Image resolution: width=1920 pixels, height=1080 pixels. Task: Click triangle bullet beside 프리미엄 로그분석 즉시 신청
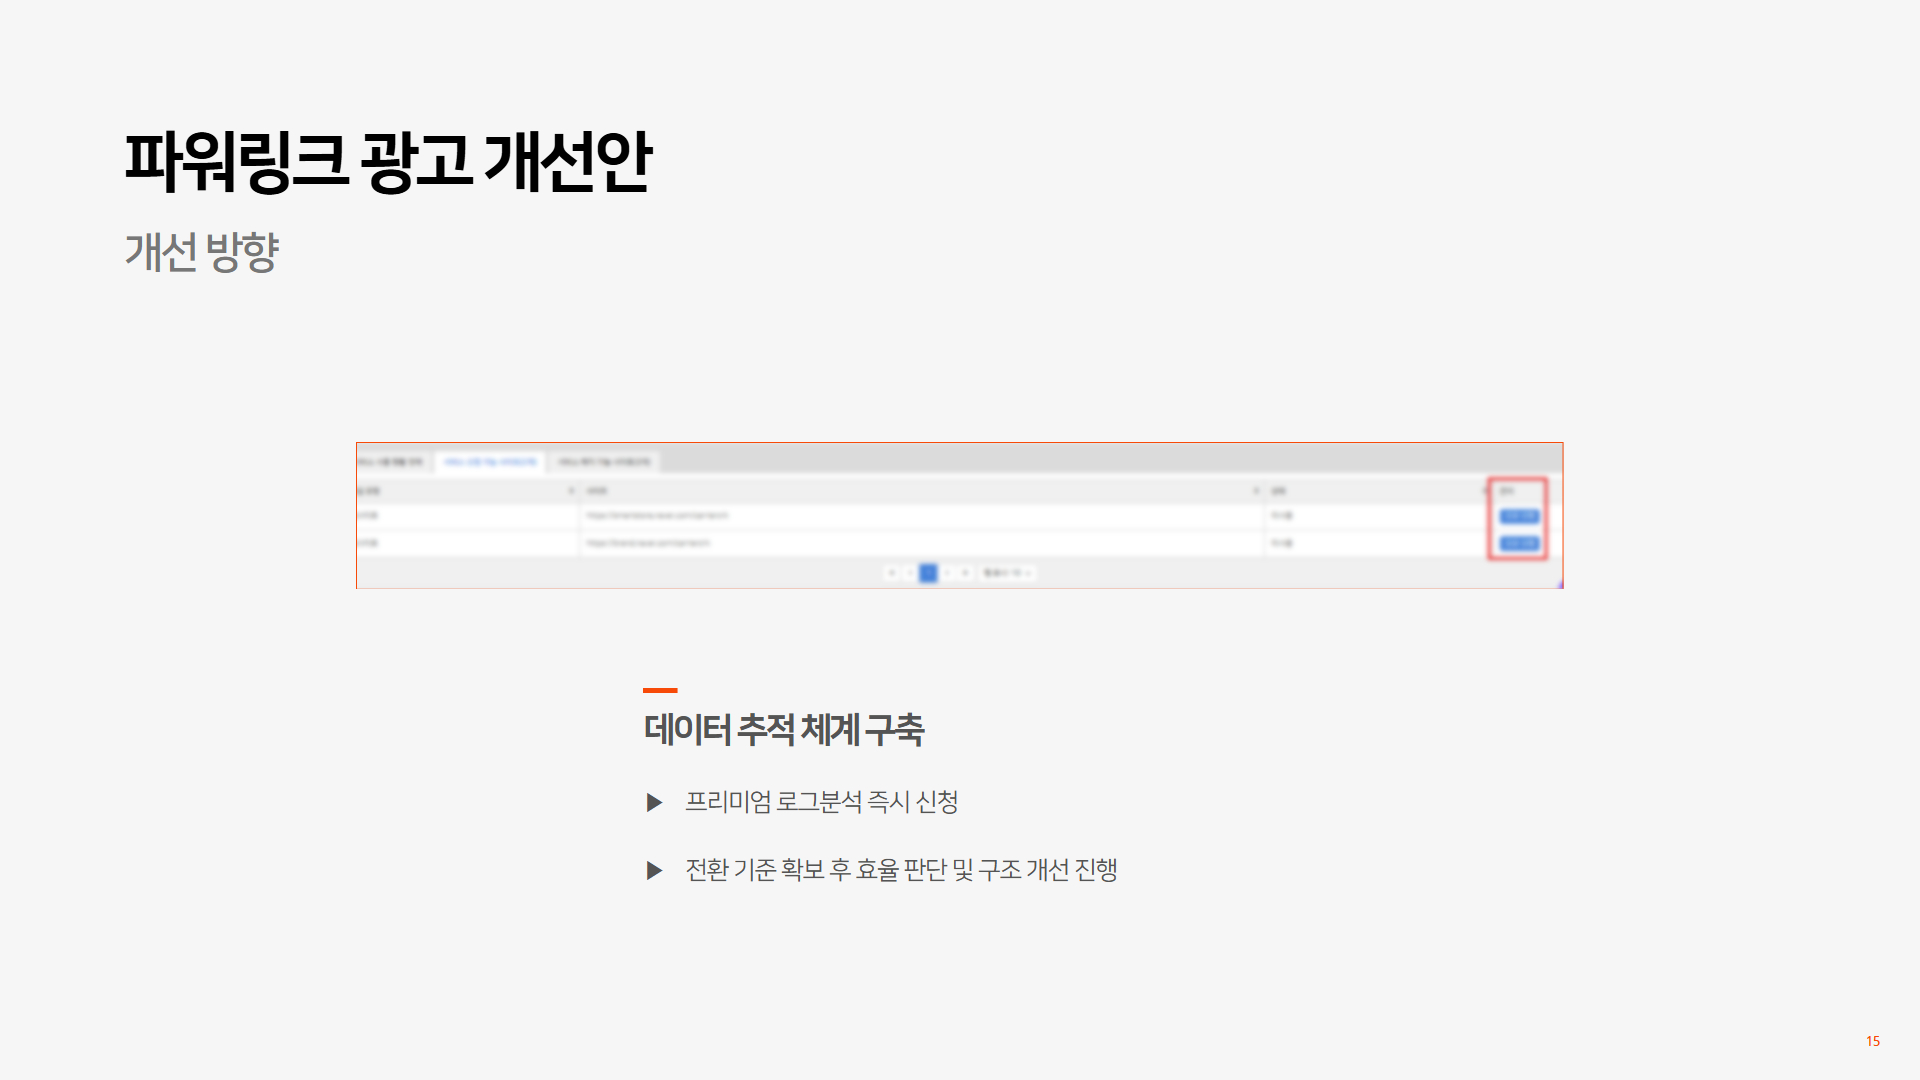654,802
